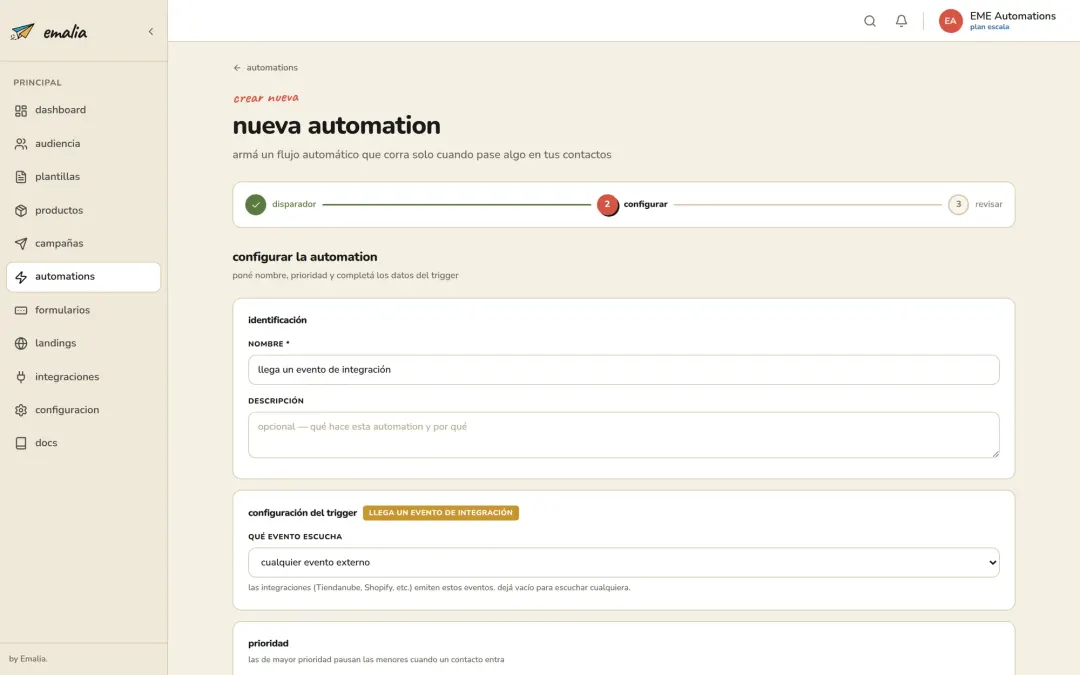
Task: Click the EA avatar circle
Action: click(951, 21)
